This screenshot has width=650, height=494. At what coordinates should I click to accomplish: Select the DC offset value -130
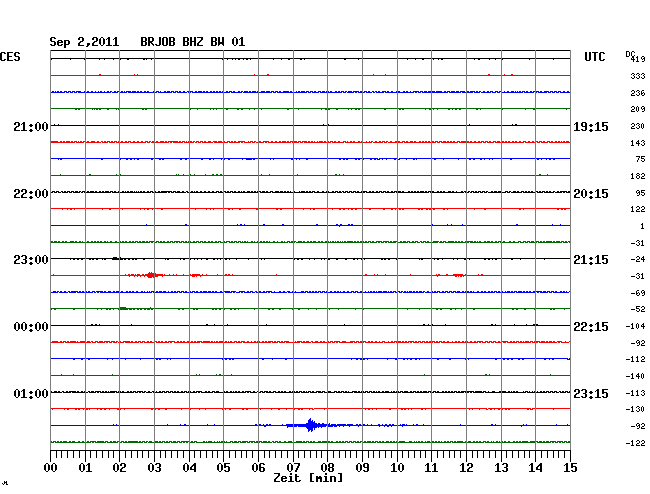pyautogui.click(x=635, y=409)
